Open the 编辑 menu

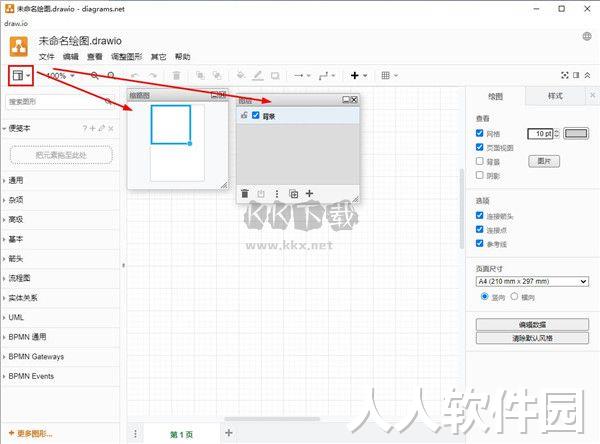coord(70,57)
